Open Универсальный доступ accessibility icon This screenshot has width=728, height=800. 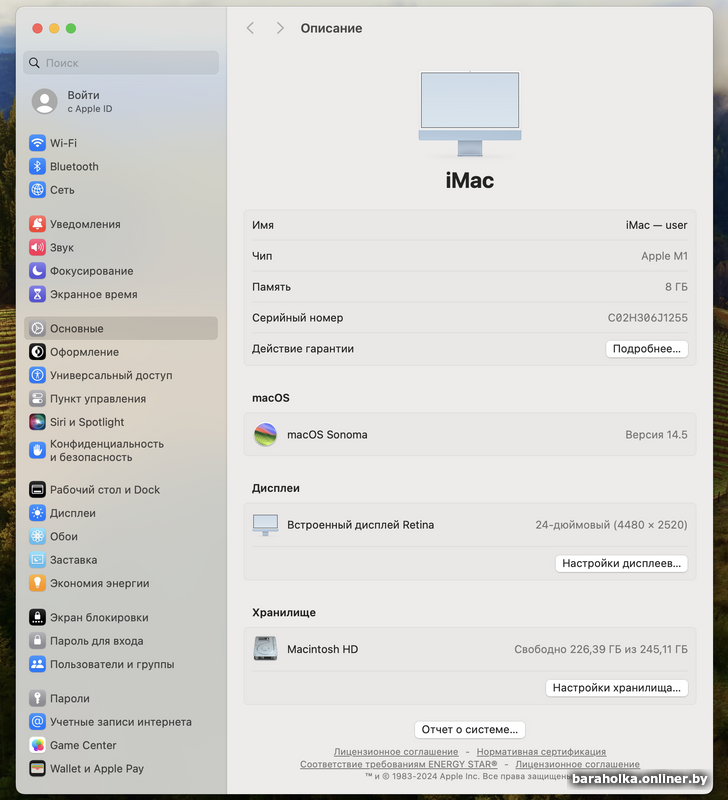click(x=37, y=376)
